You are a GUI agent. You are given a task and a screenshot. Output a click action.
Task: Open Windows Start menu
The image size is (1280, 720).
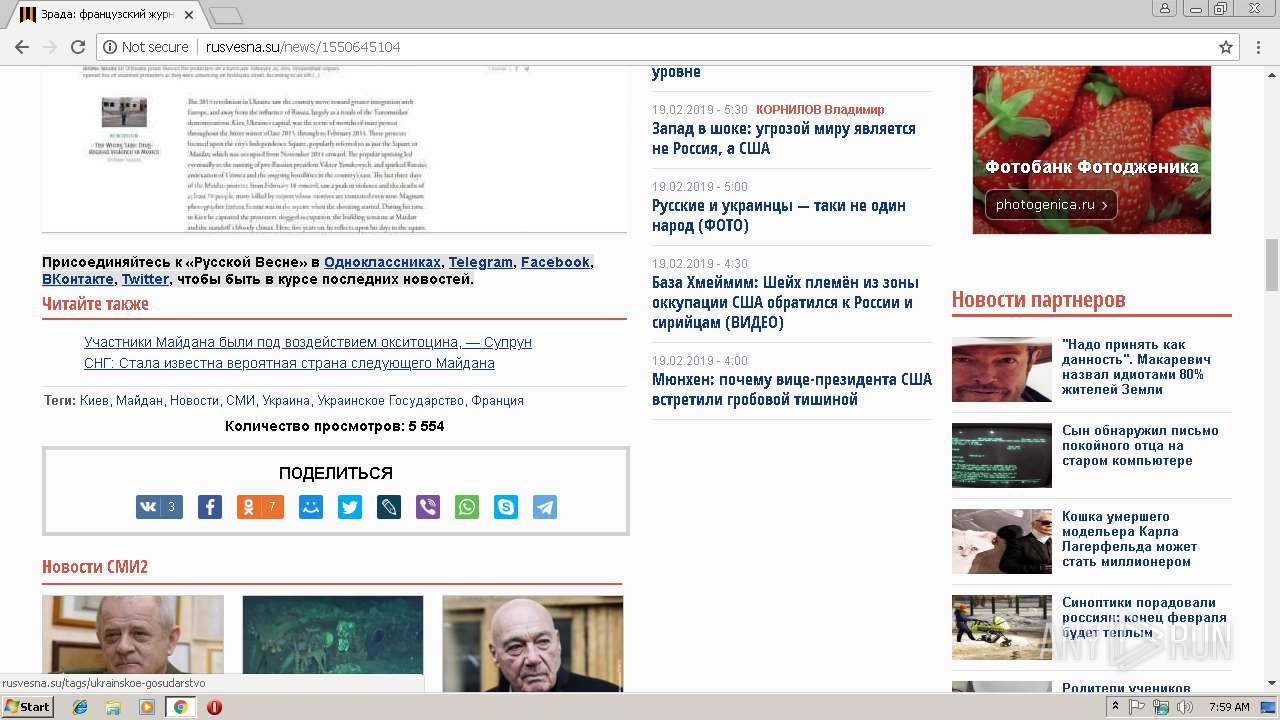coord(27,707)
